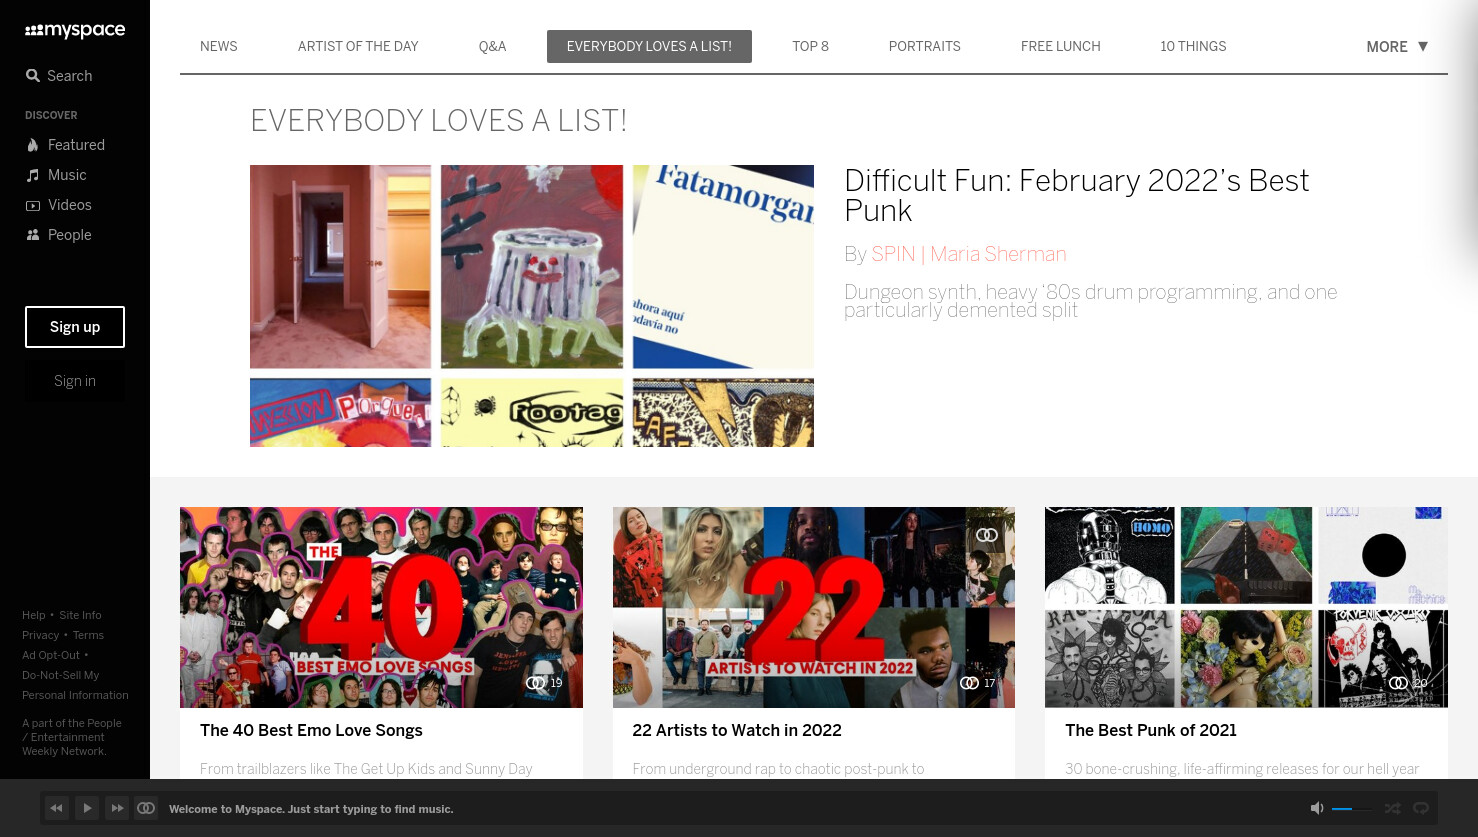Open the featured punk article collage image
1478x837 pixels.
(532, 306)
